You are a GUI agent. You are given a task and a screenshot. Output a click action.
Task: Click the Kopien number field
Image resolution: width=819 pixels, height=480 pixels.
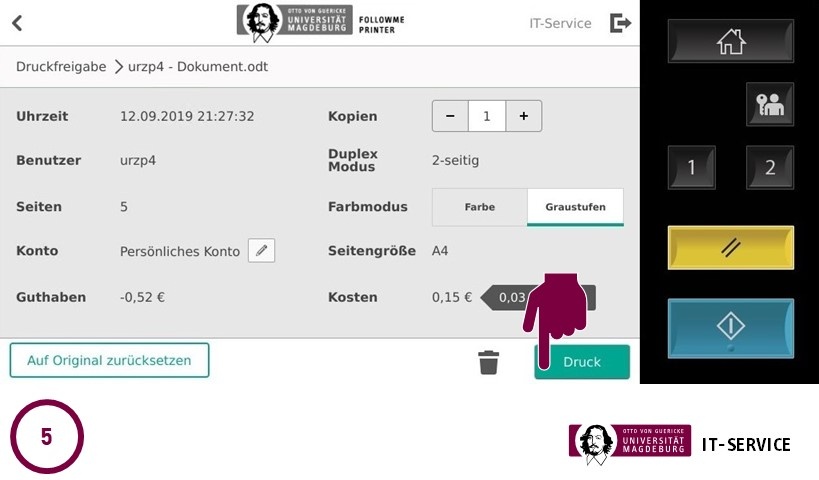(x=487, y=116)
